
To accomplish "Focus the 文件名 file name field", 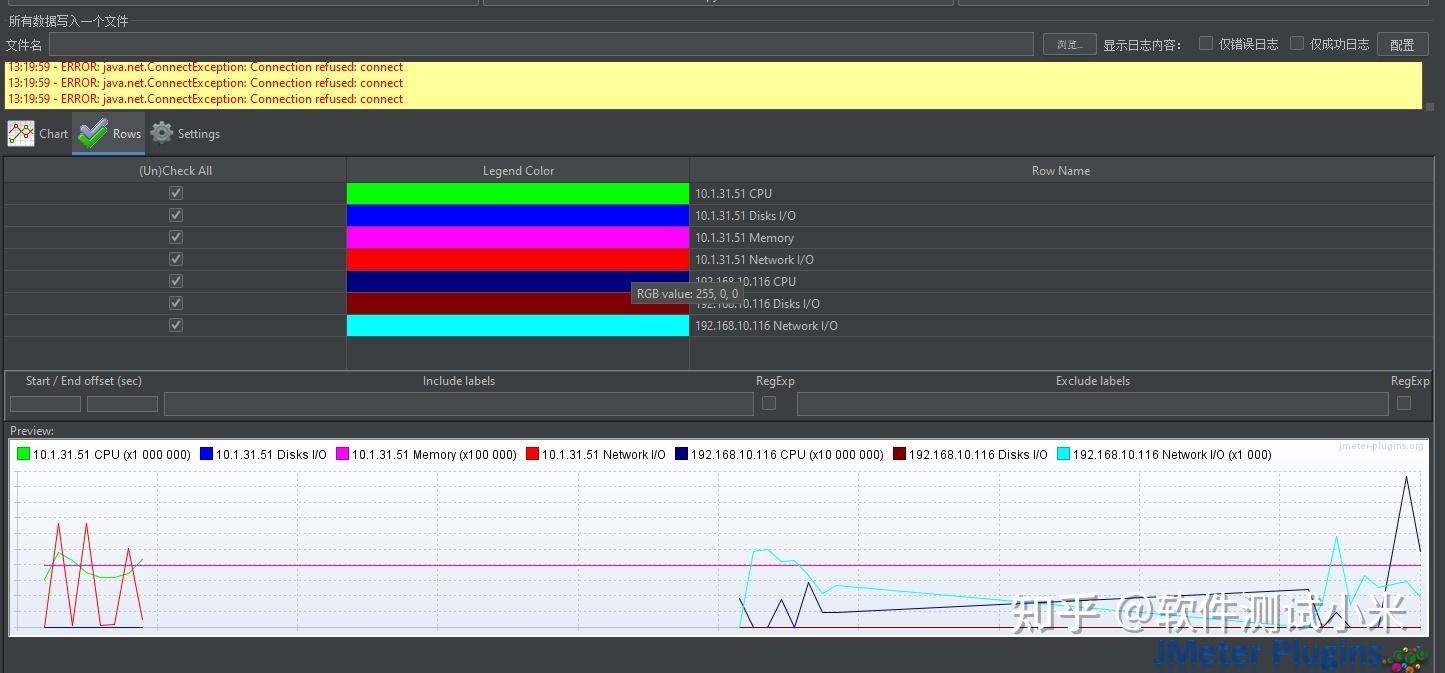I will point(541,44).
